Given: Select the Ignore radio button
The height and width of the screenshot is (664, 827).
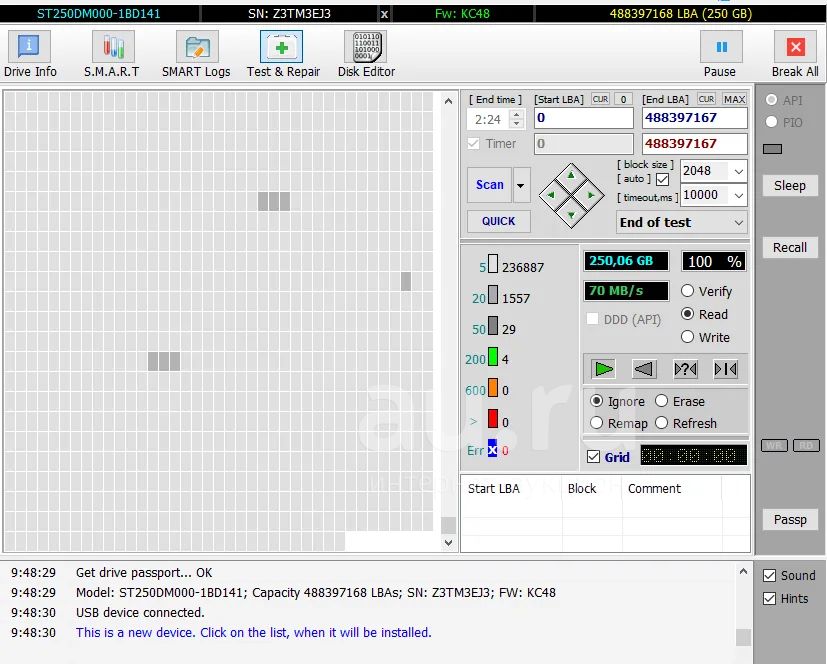Looking at the screenshot, I should click(597, 401).
